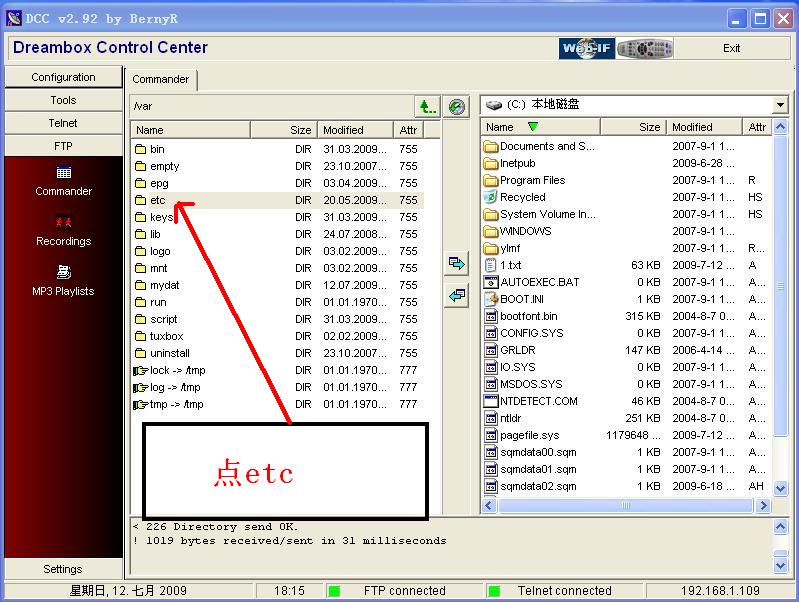Select the NTDETECT.COM file icon
Viewport: 799px width, 602px height.
tap(491, 401)
